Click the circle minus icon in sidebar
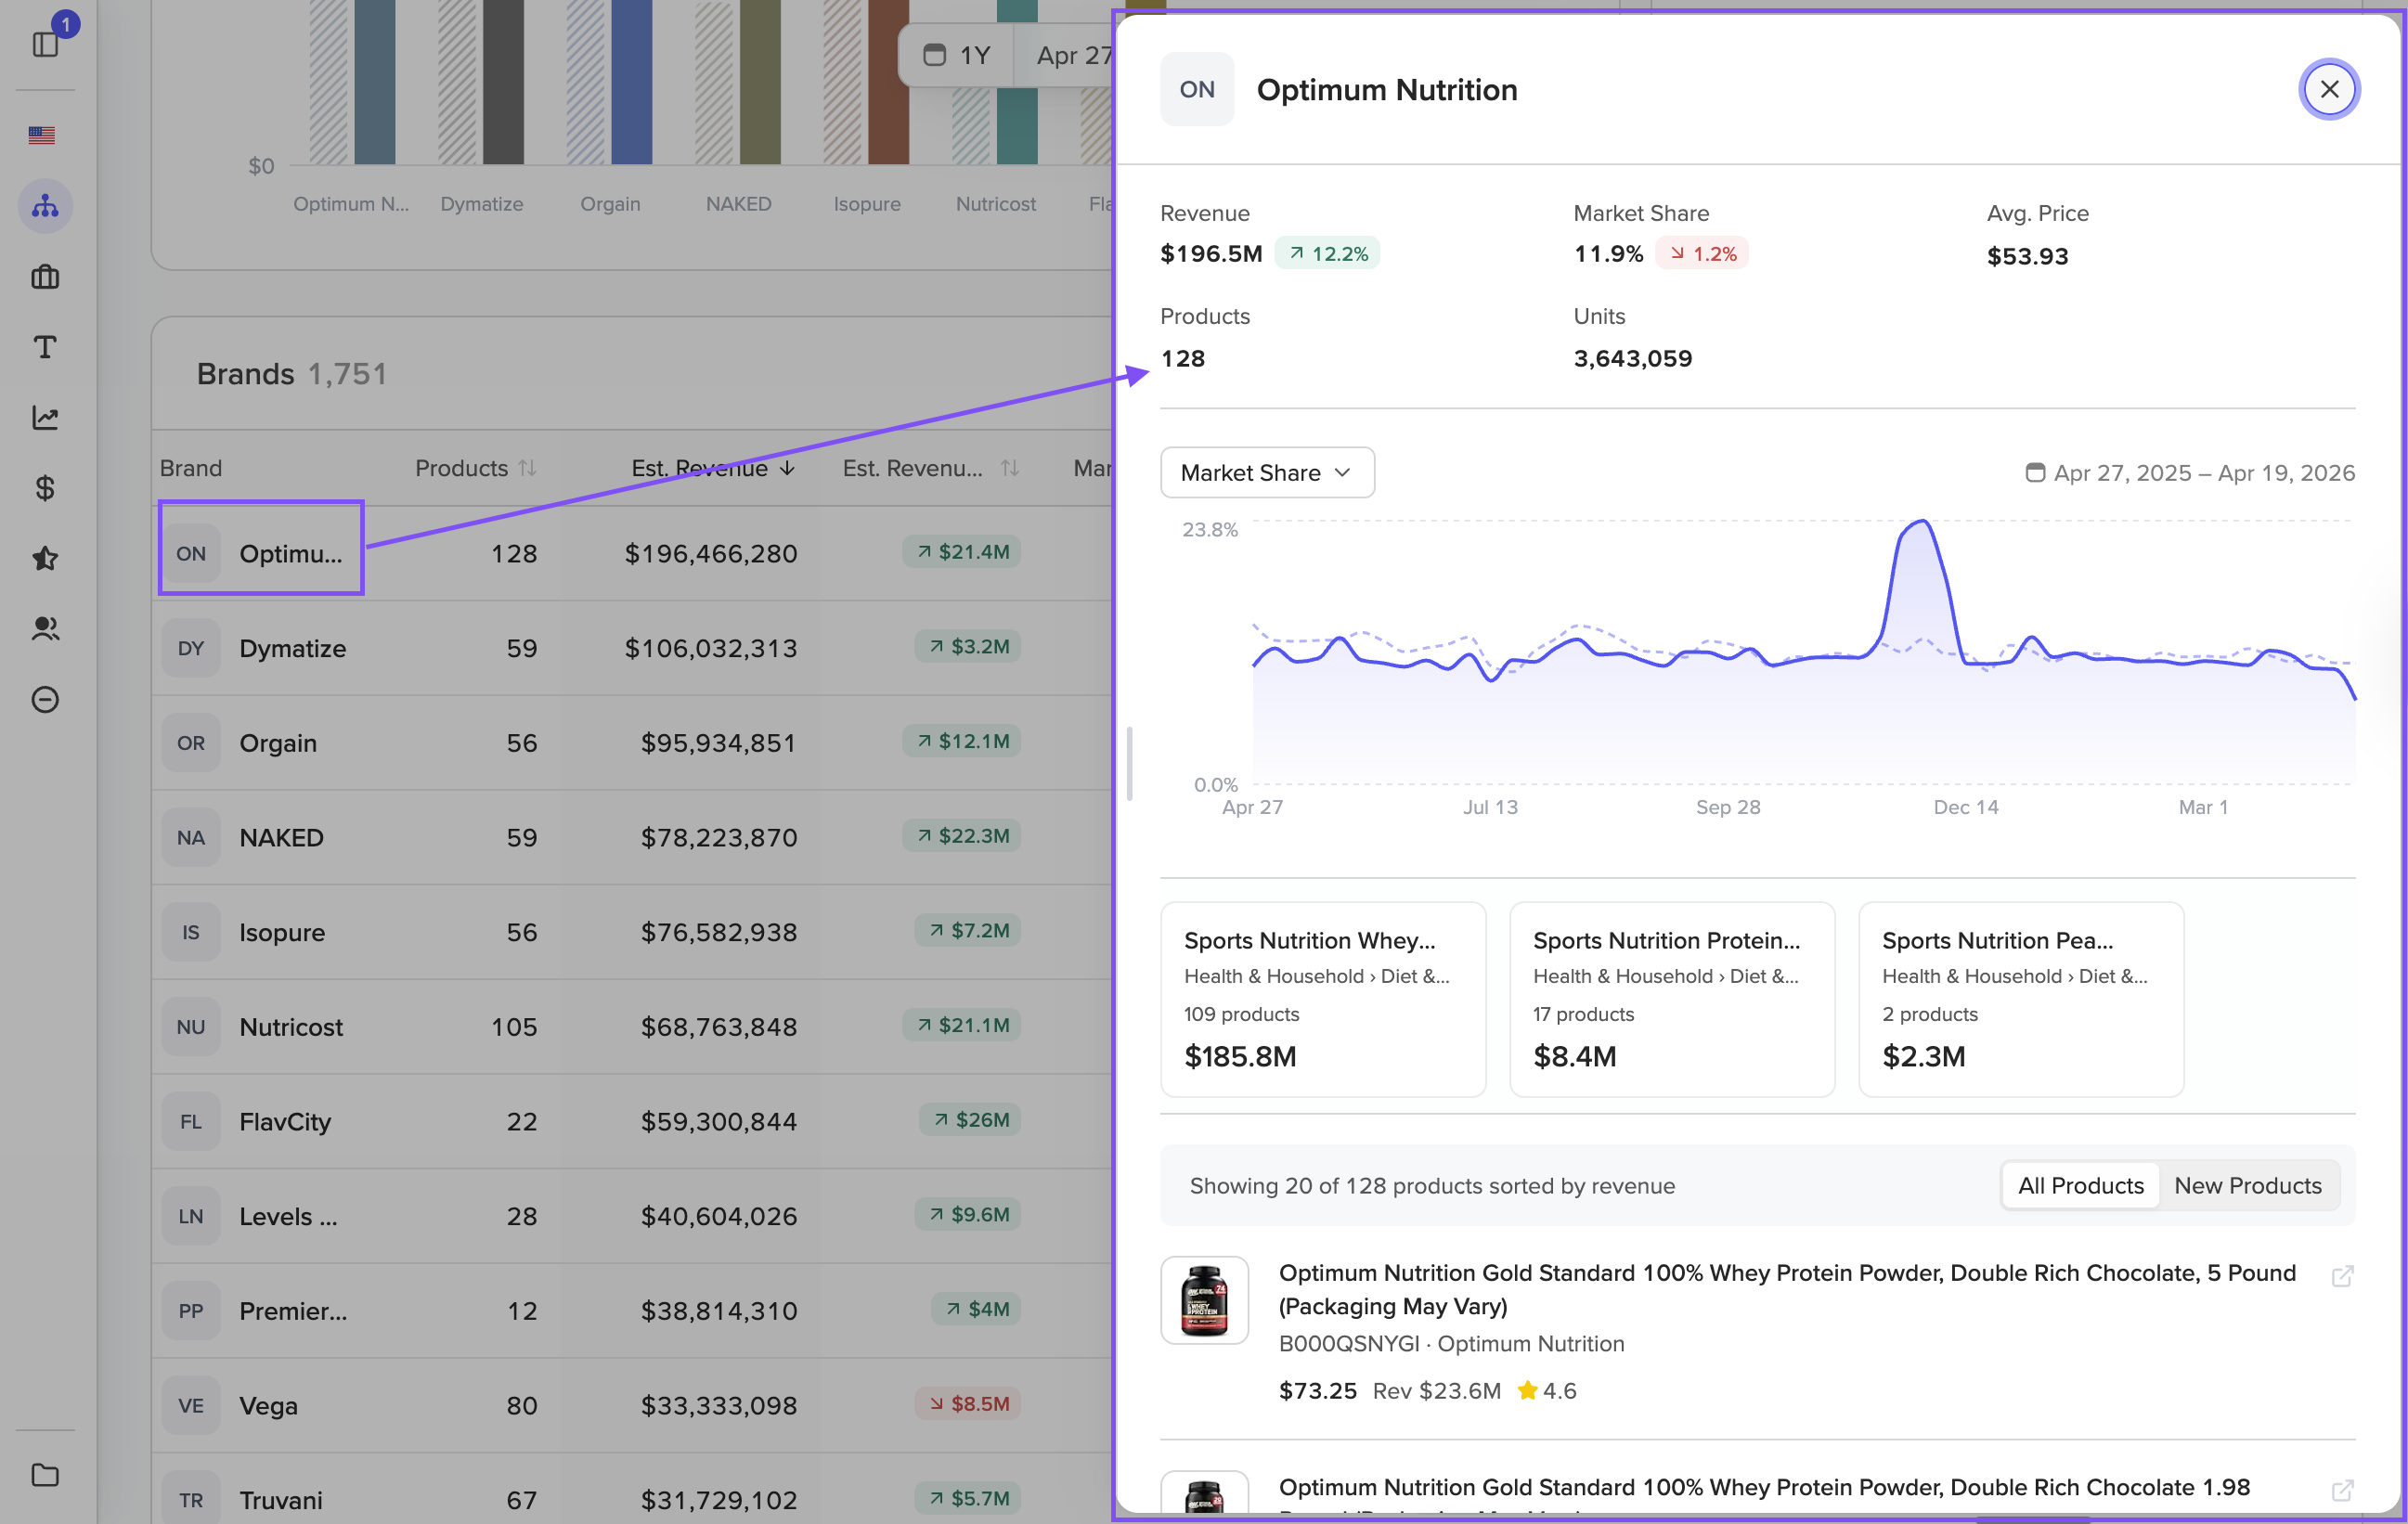2408x1524 pixels. (x=45, y=699)
